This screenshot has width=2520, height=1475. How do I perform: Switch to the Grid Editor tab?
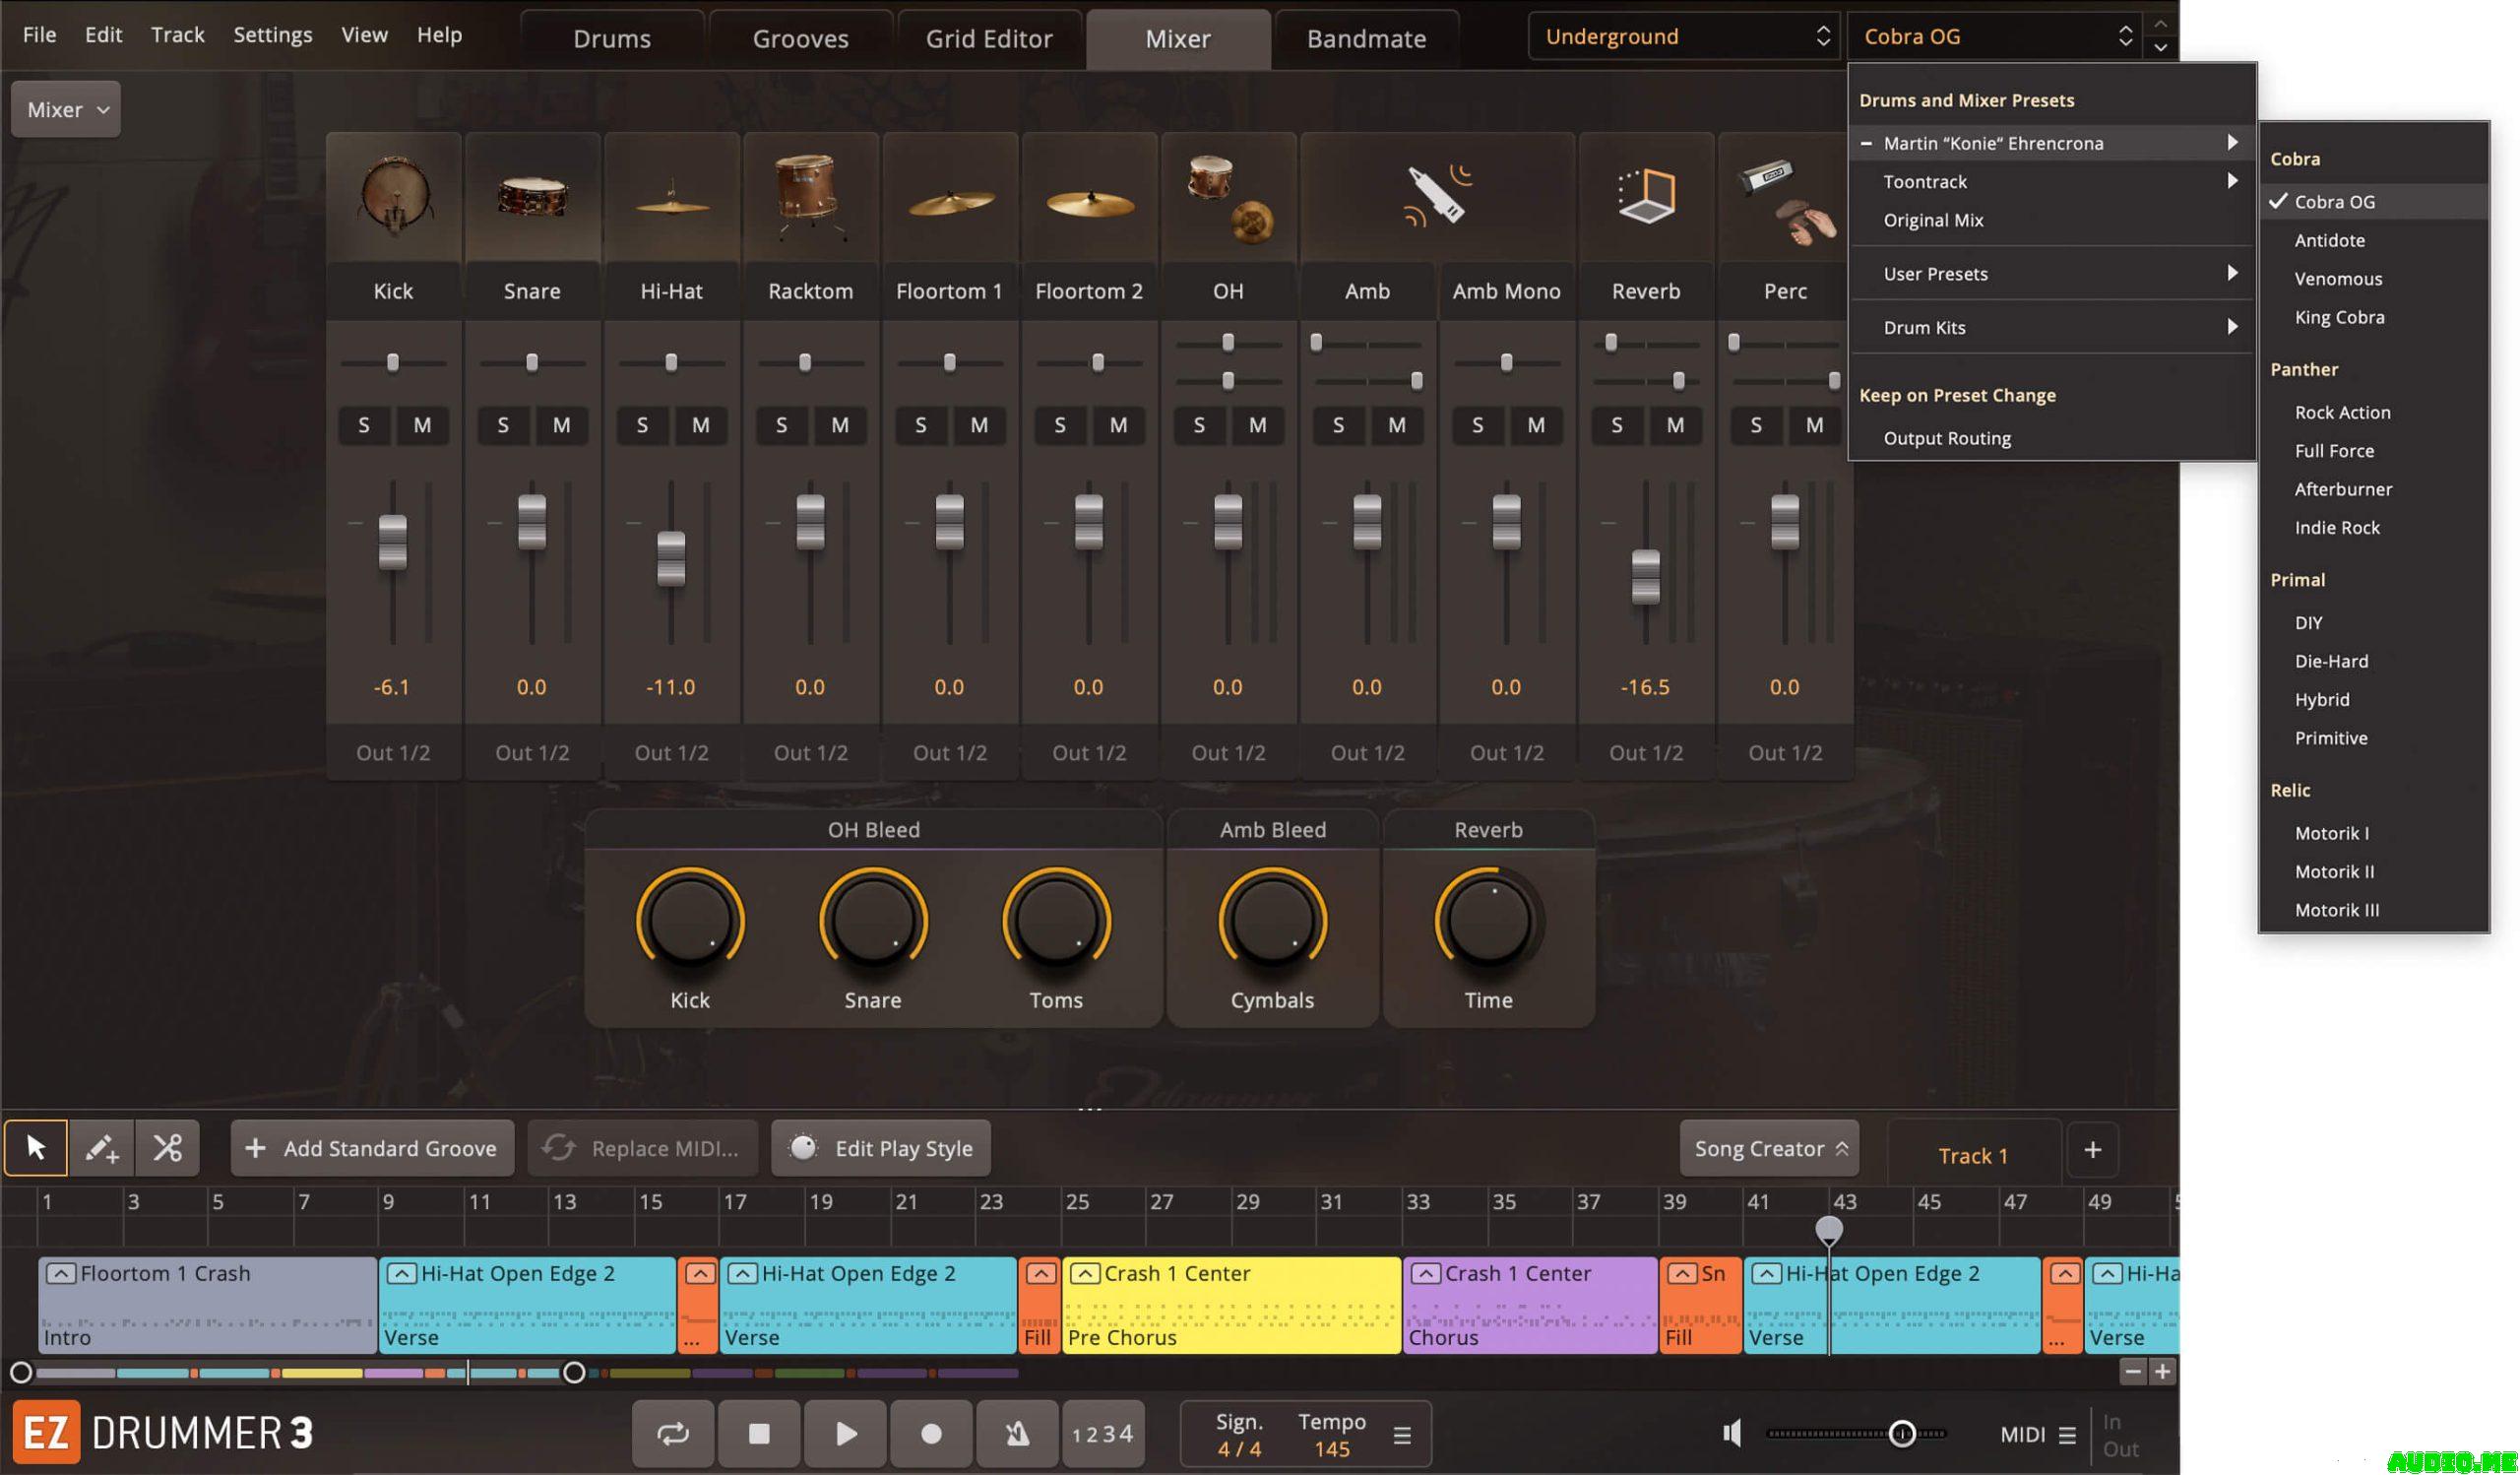tap(989, 39)
